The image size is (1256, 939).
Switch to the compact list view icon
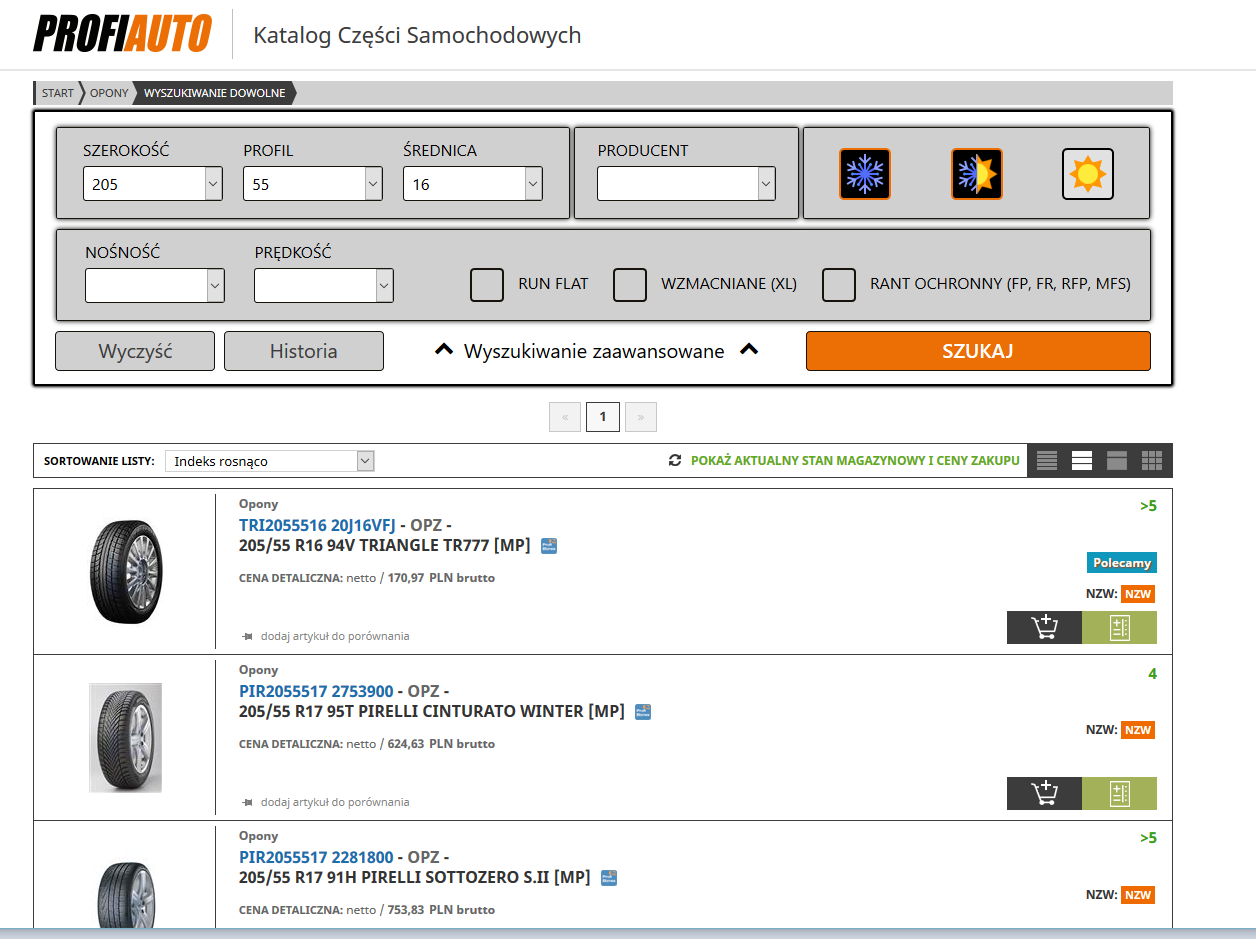(1047, 461)
